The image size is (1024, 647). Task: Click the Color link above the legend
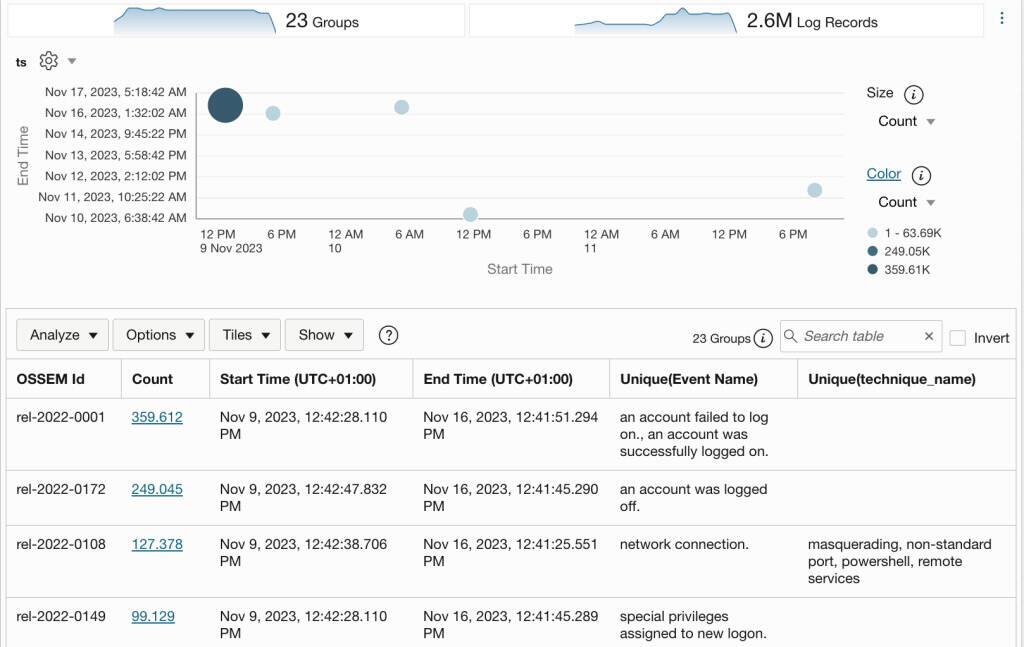click(883, 173)
